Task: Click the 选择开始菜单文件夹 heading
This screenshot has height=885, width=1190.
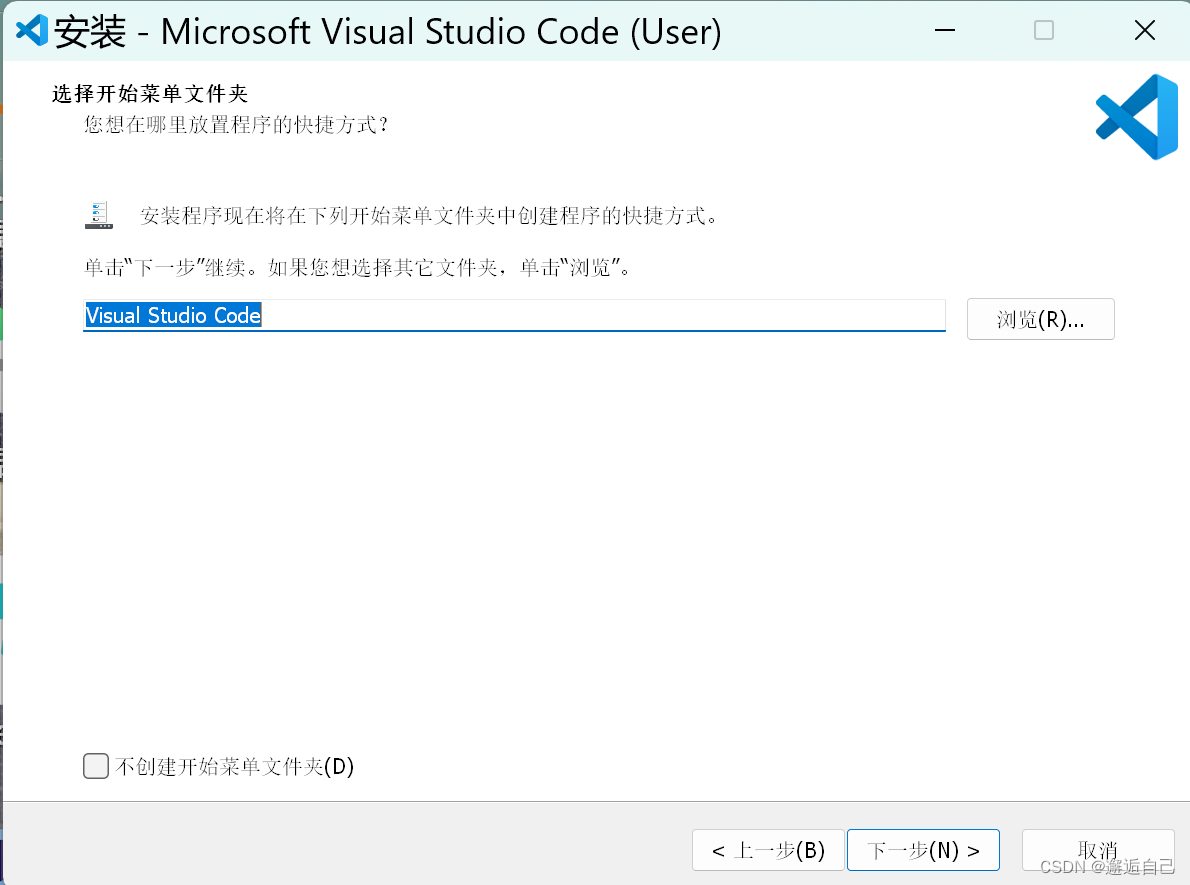Action: coord(150,93)
